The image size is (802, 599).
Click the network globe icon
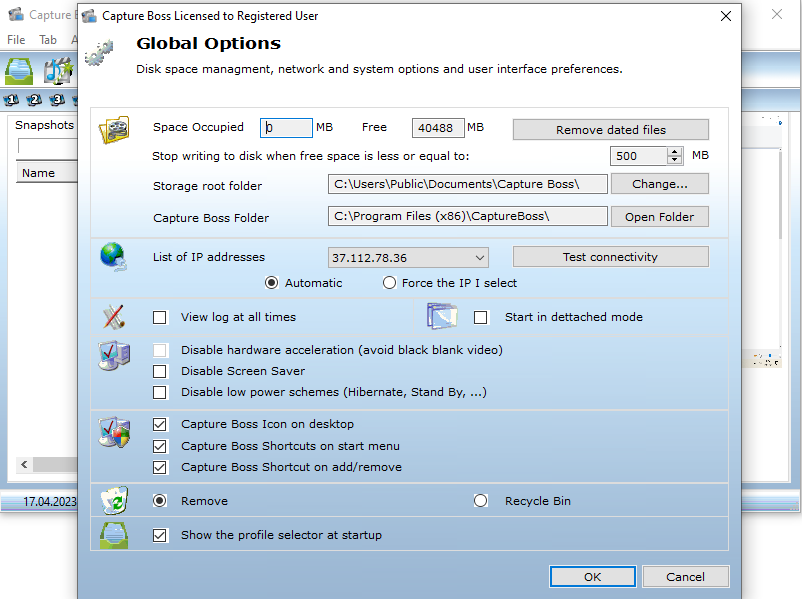click(114, 256)
